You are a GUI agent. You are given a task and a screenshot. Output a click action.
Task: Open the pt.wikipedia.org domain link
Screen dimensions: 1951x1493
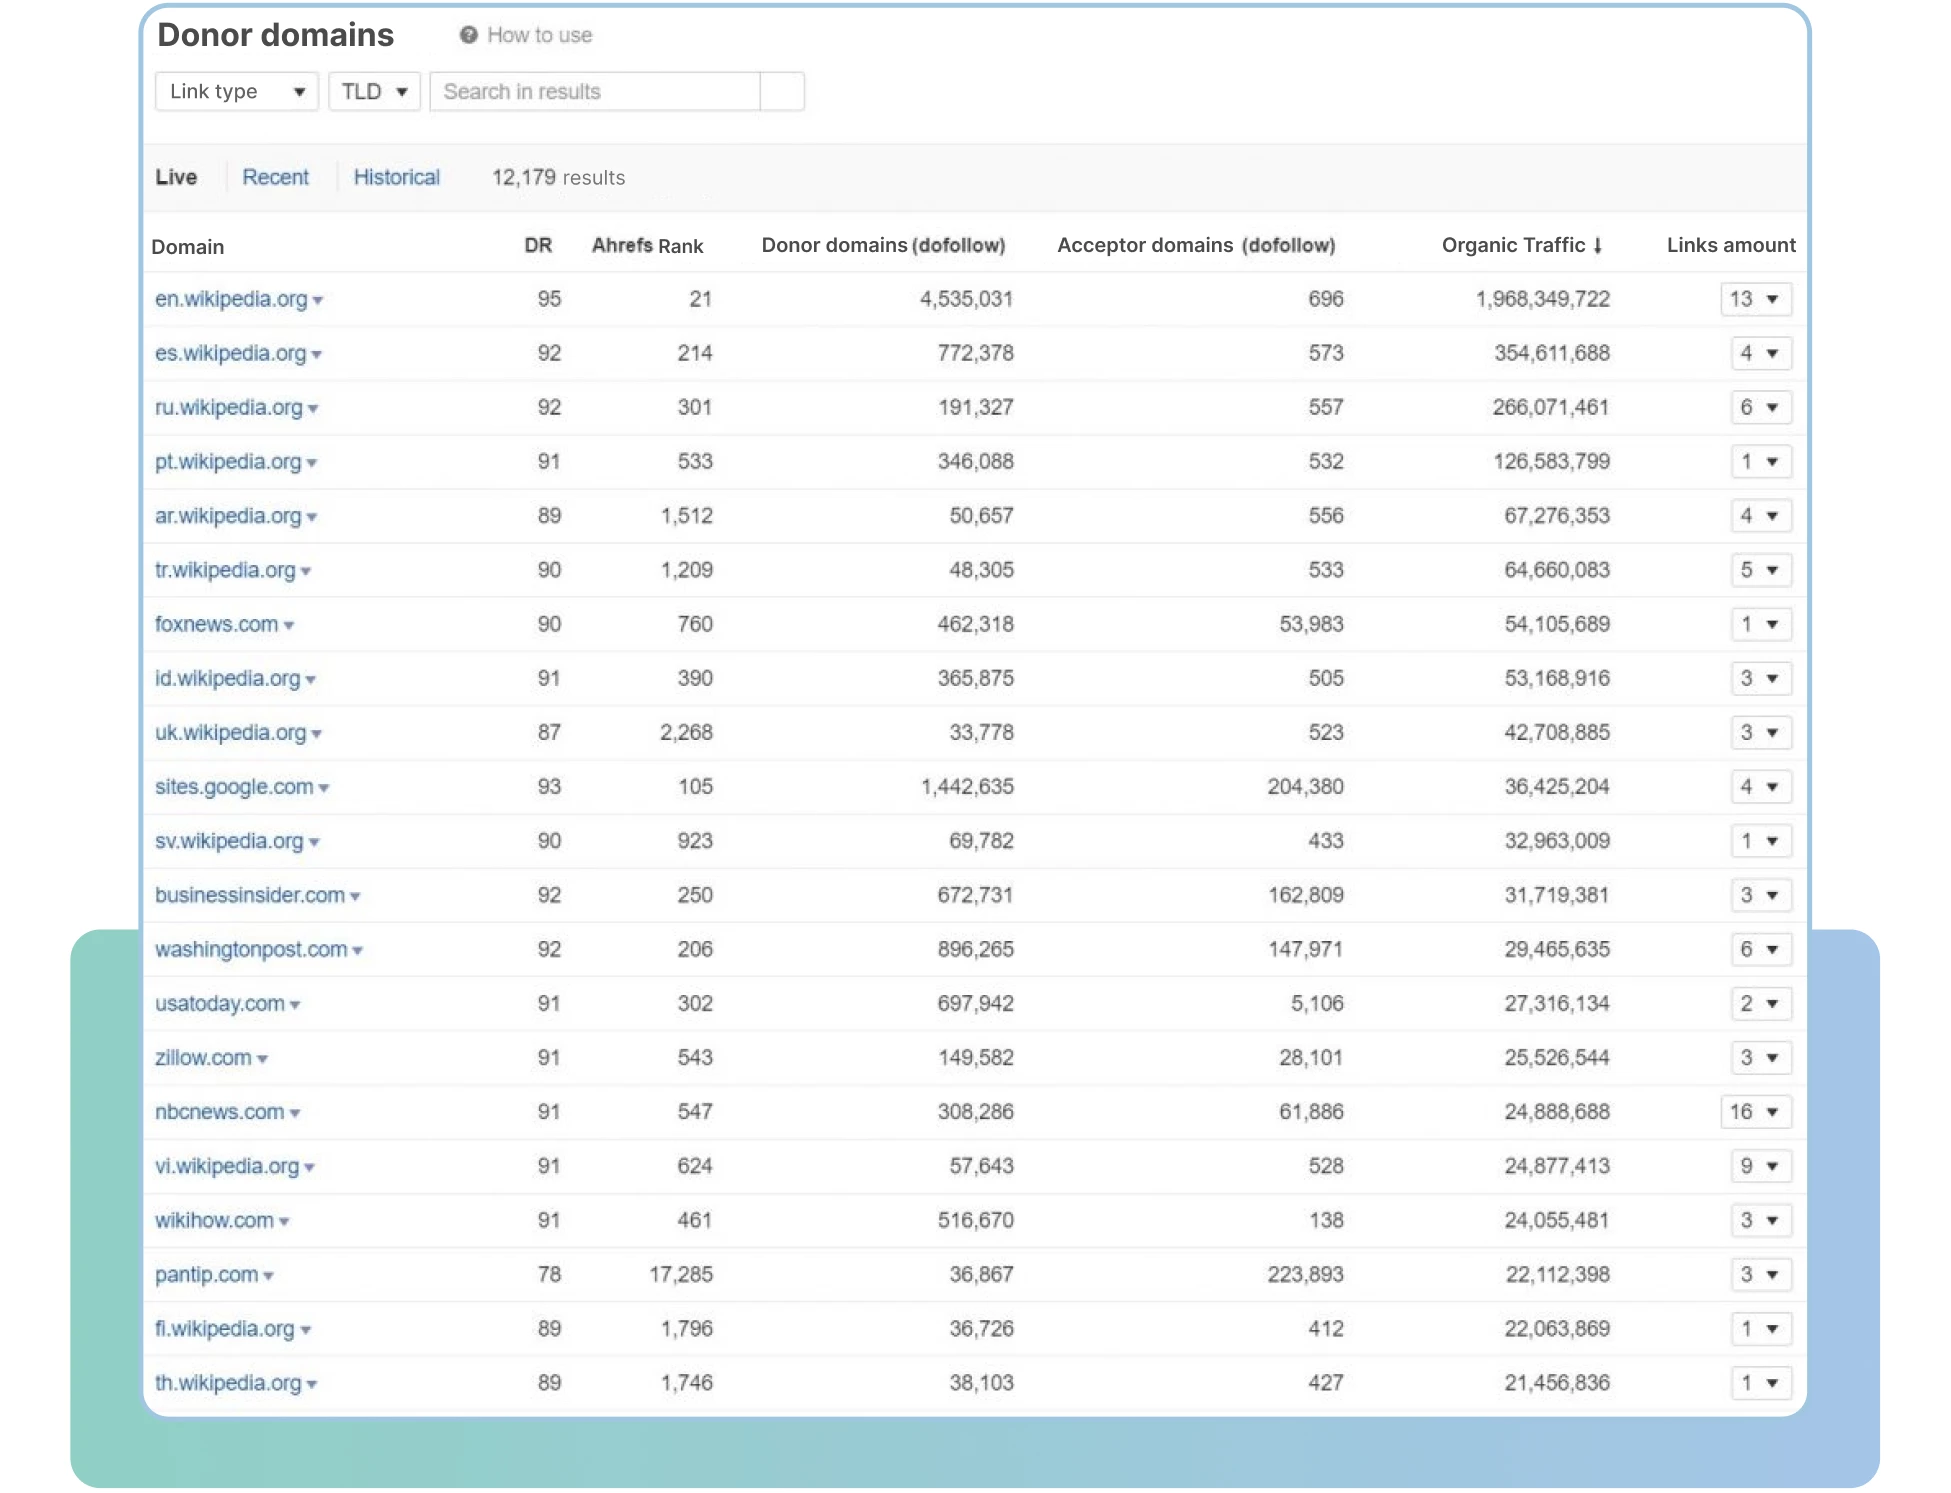228,461
